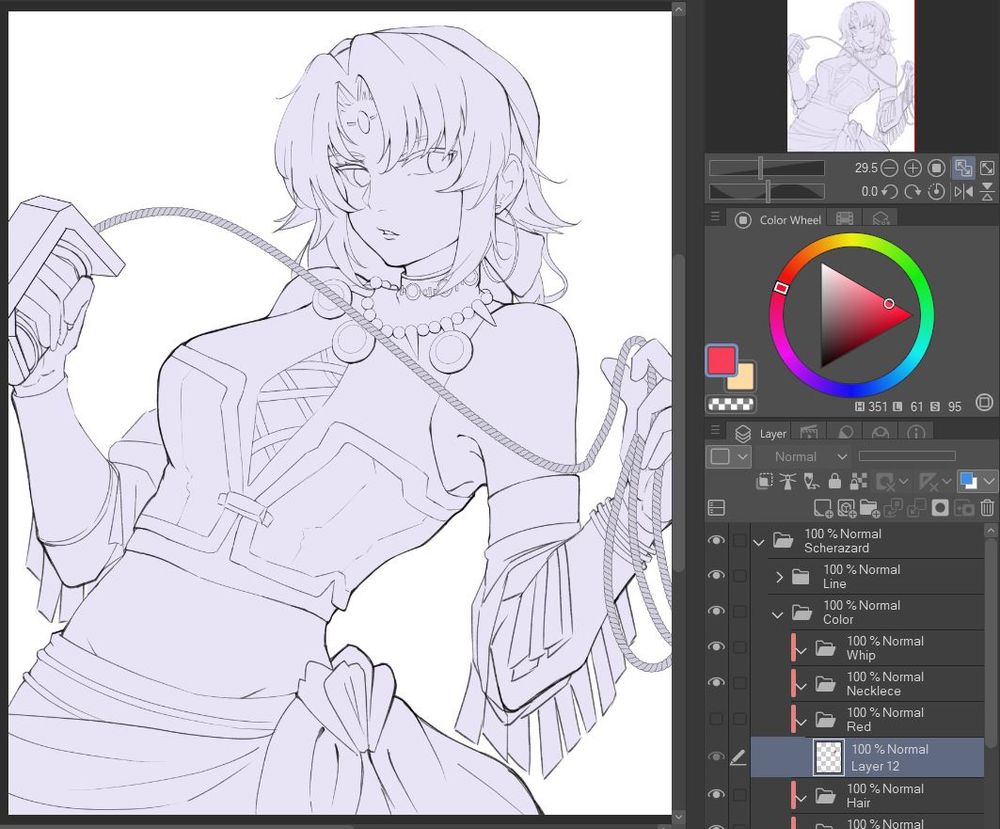Rotate the canvas right
This screenshot has height=829, width=1000.
click(x=913, y=192)
